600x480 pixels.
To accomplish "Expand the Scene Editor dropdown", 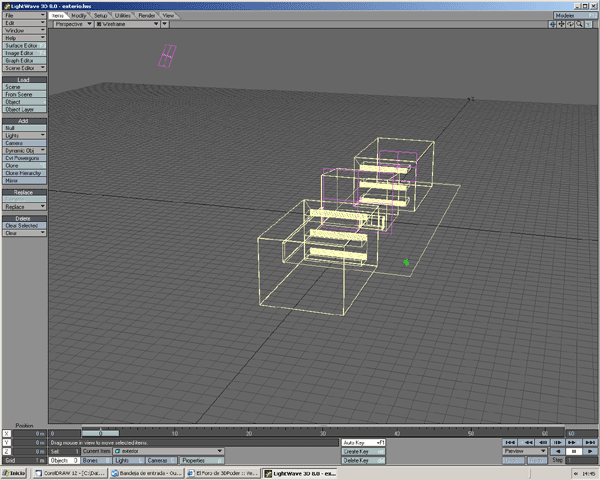I will coord(24,68).
